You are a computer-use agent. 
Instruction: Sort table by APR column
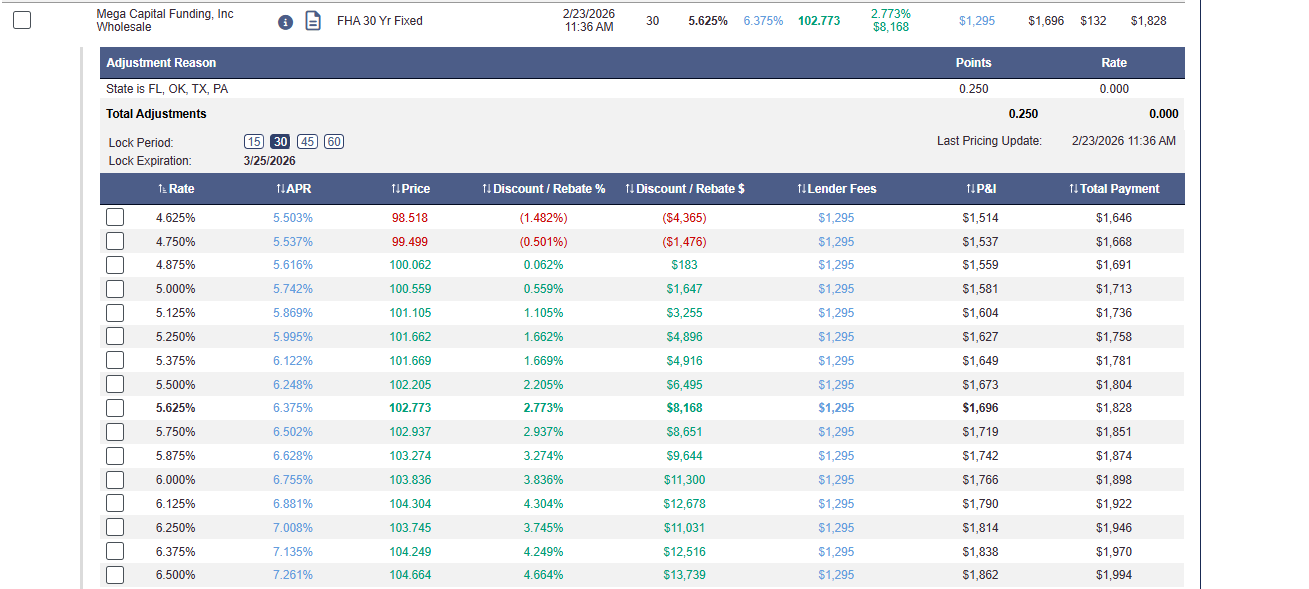click(293, 189)
